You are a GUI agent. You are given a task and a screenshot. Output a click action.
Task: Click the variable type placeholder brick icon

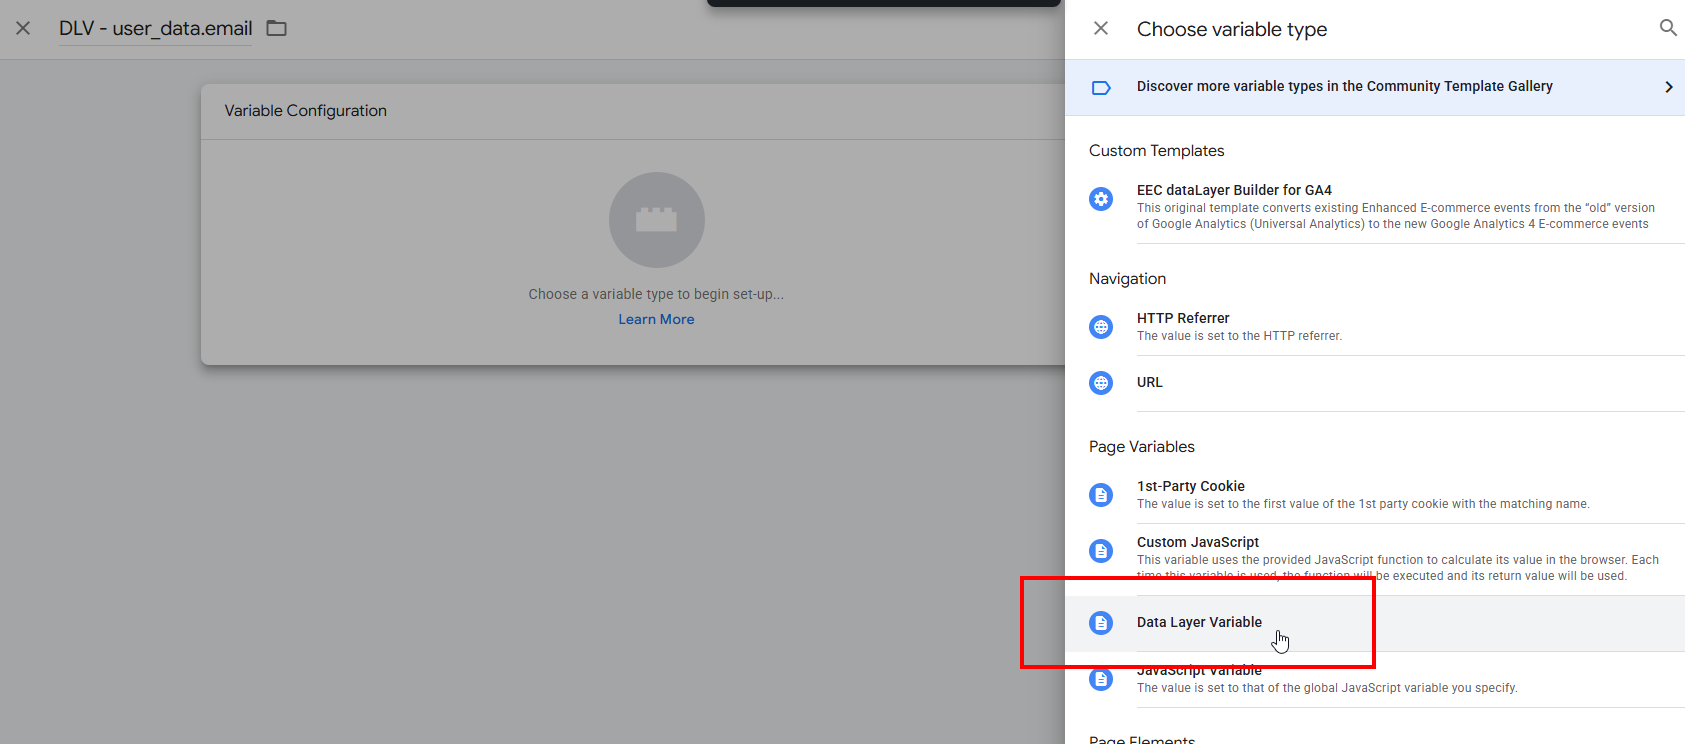click(x=656, y=220)
